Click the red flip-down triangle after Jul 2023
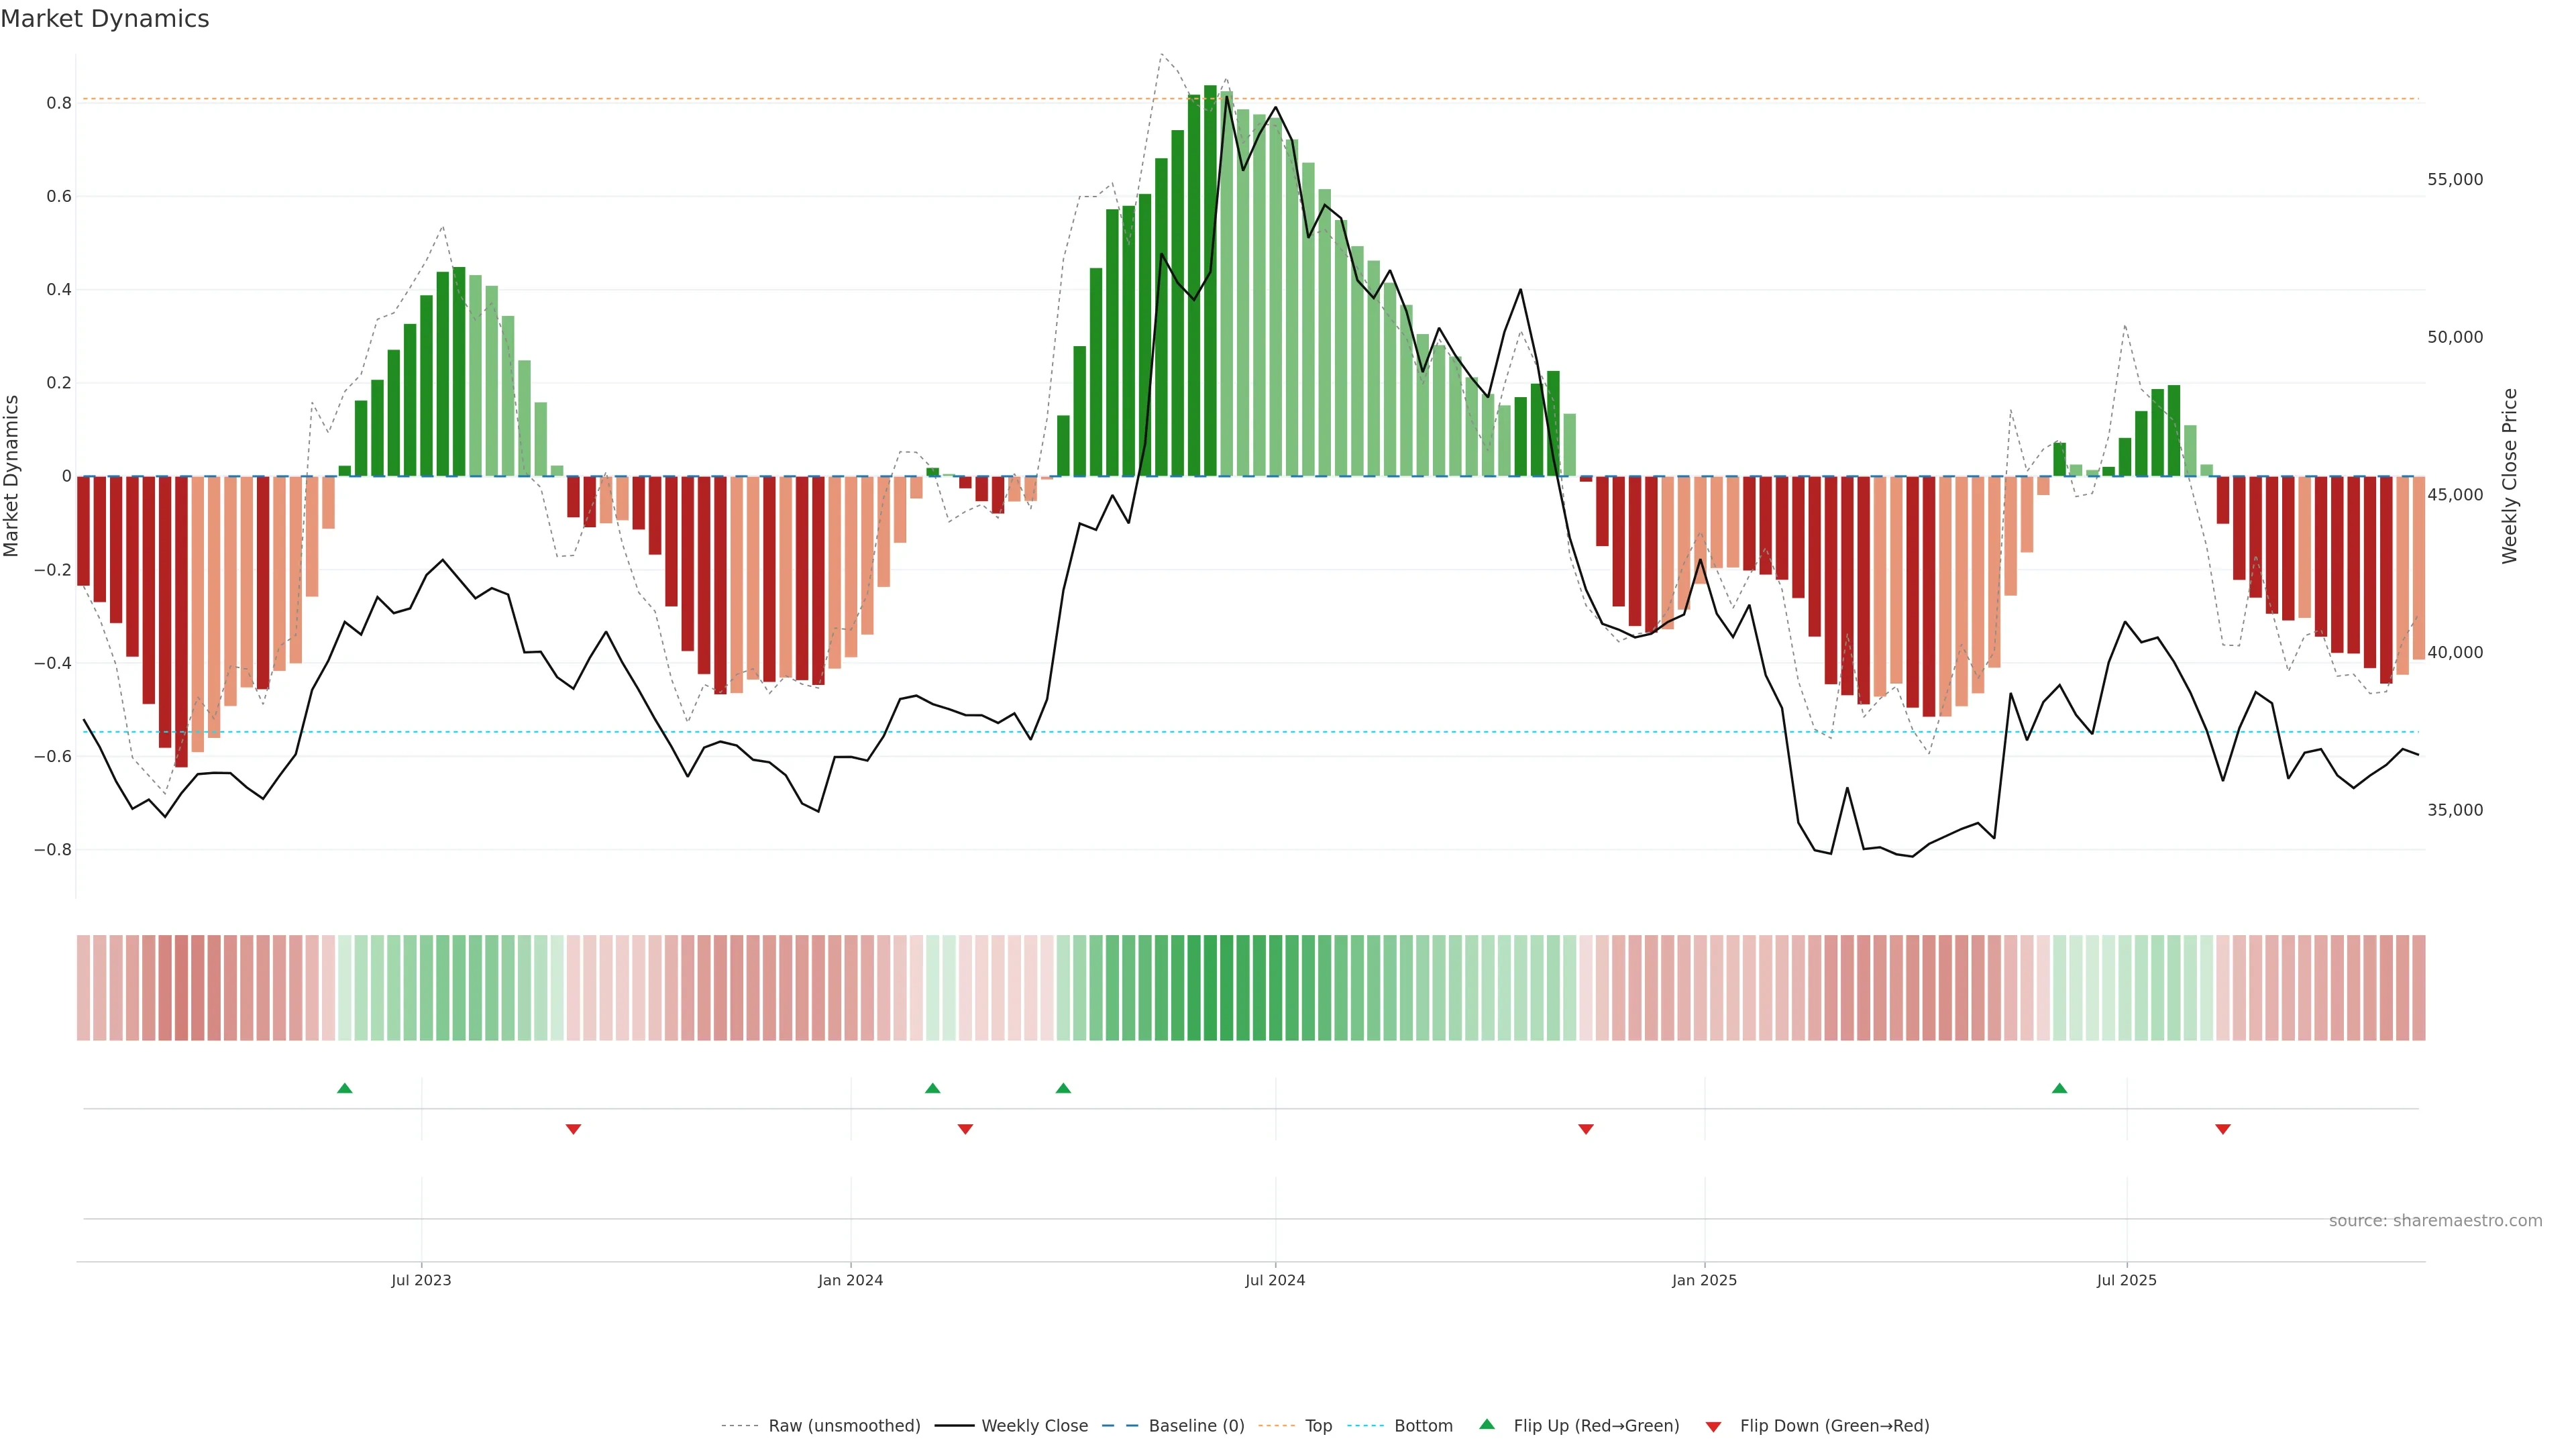This screenshot has width=2576, height=1449. point(573,1129)
